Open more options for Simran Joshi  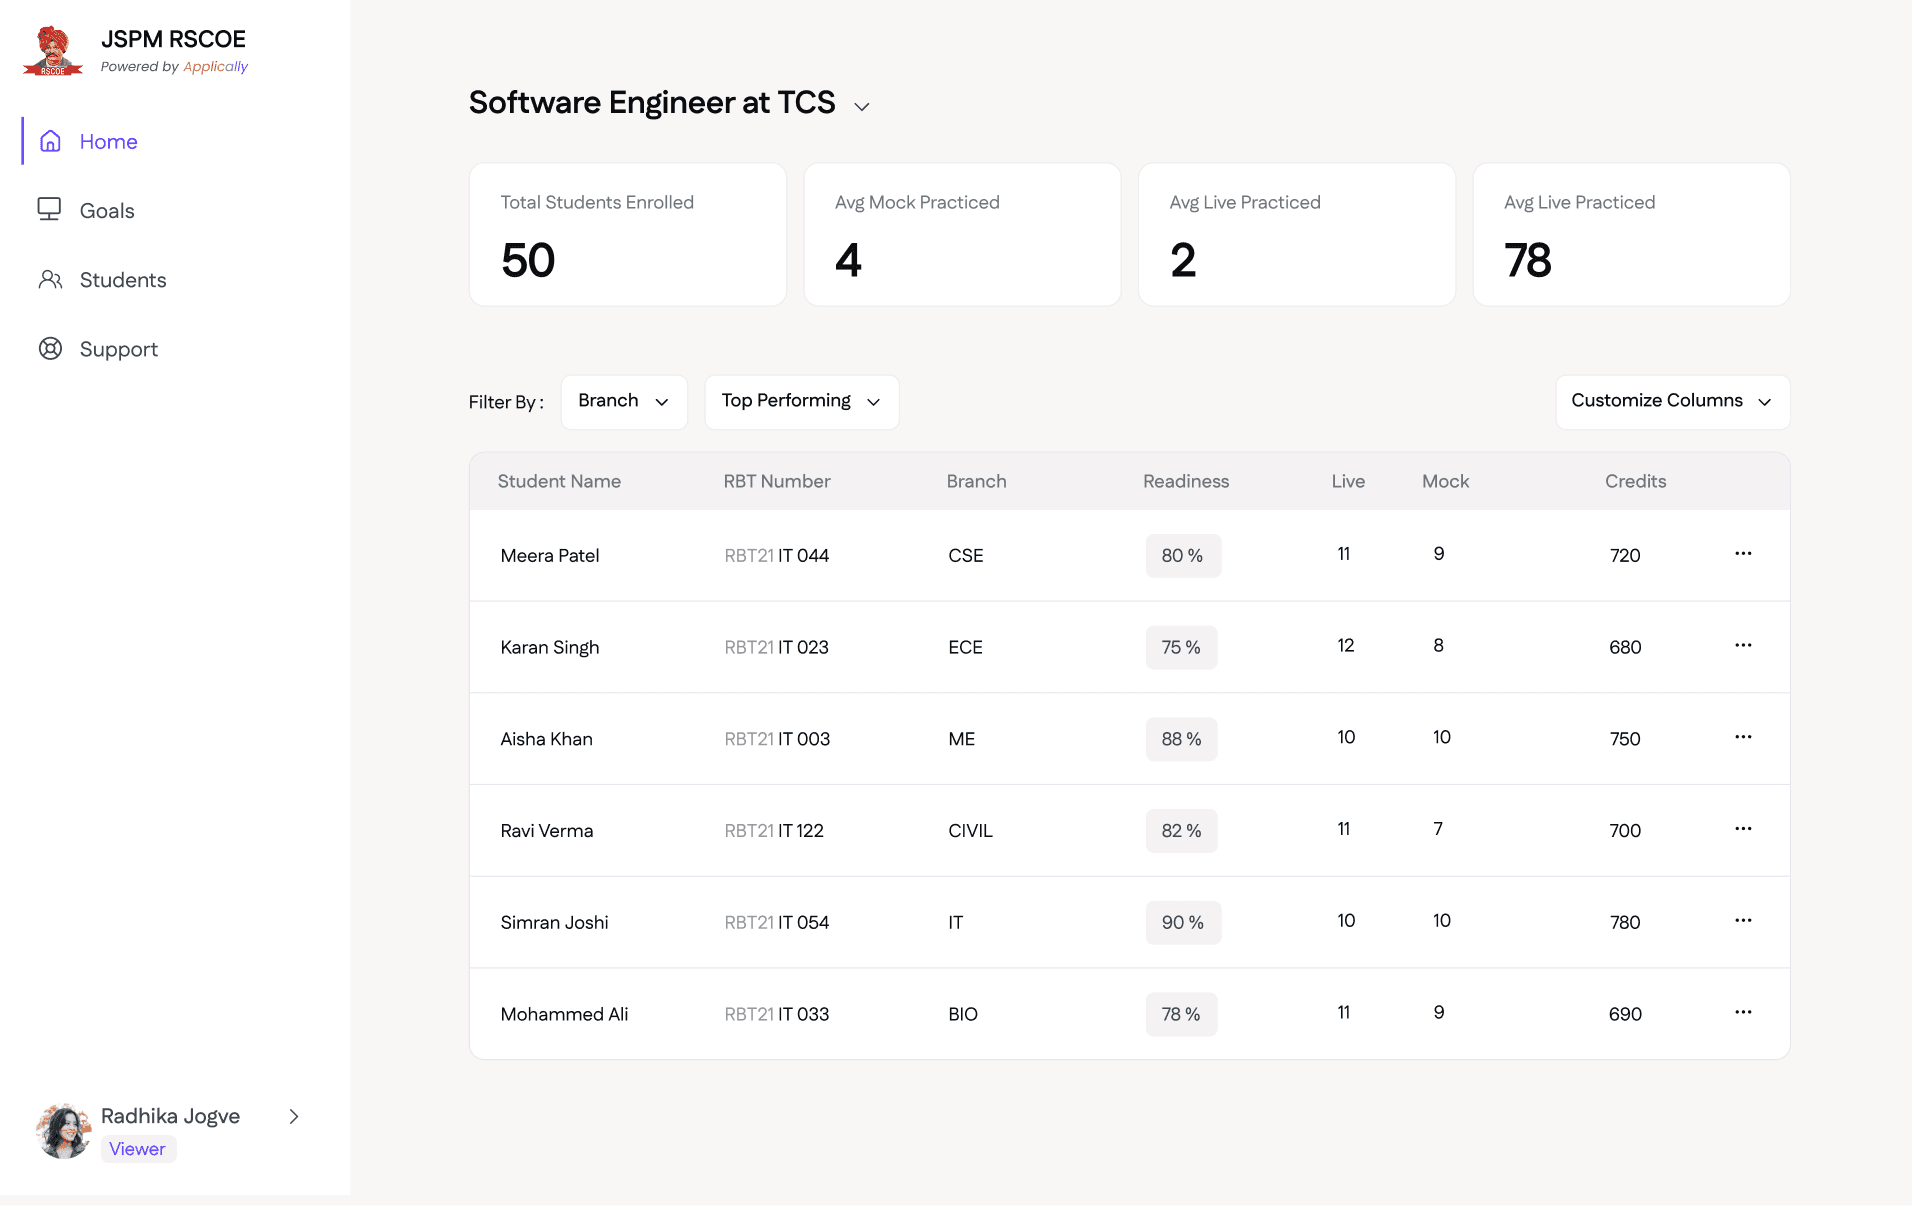click(x=1743, y=920)
